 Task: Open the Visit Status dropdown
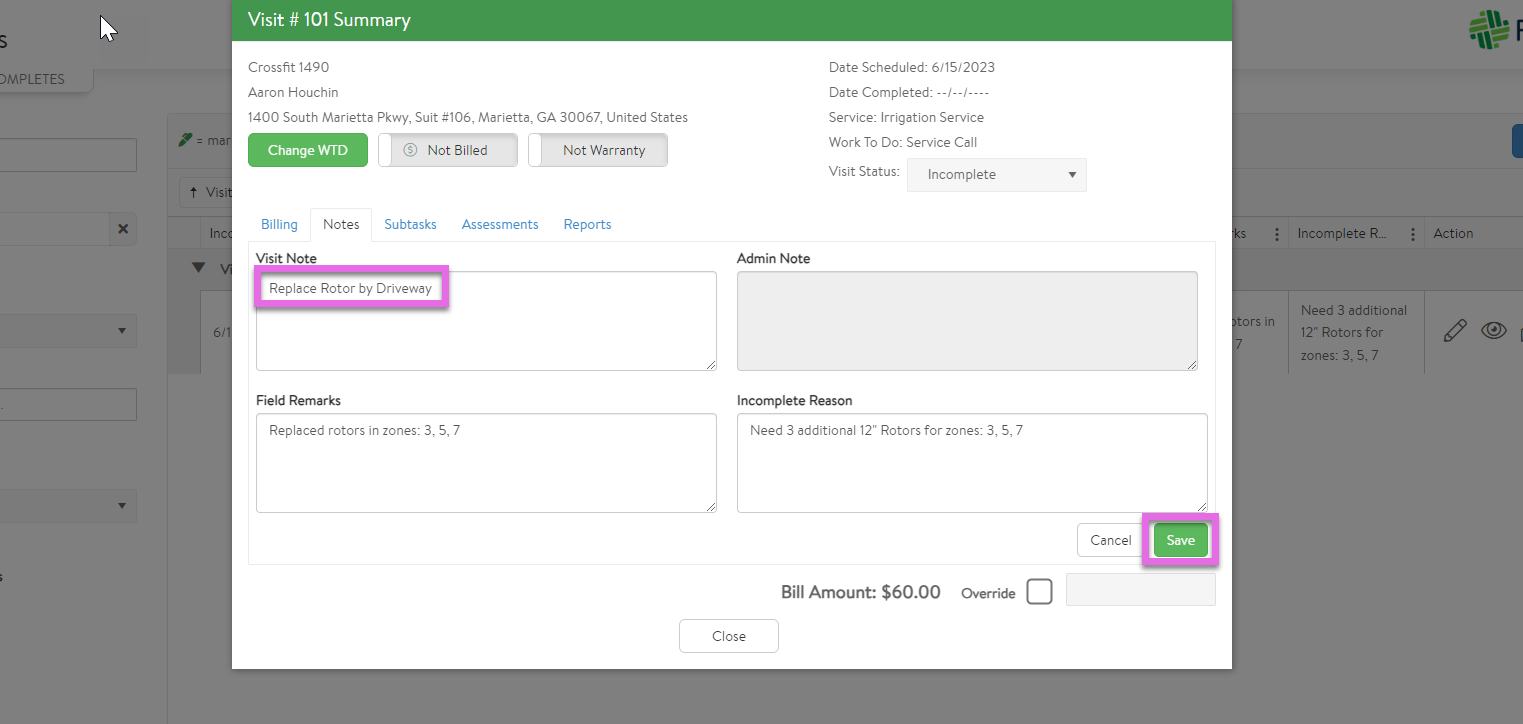pos(996,175)
